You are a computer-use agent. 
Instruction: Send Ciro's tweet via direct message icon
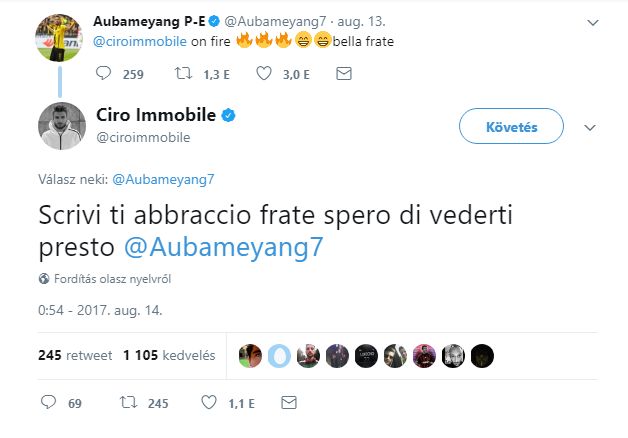288,402
